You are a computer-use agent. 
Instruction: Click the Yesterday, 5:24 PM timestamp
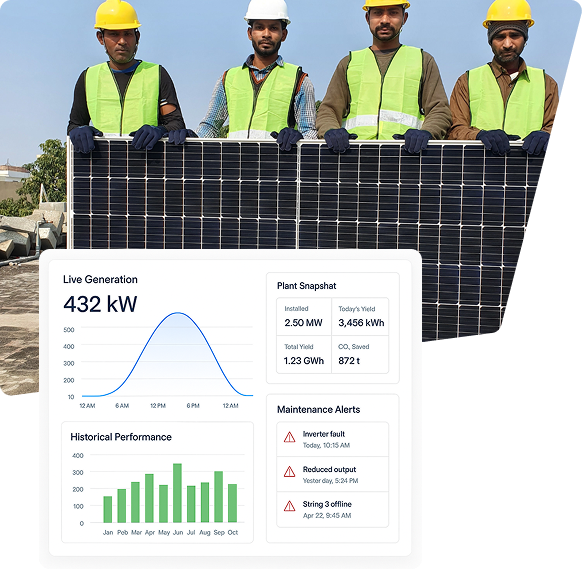[x=330, y=481]
